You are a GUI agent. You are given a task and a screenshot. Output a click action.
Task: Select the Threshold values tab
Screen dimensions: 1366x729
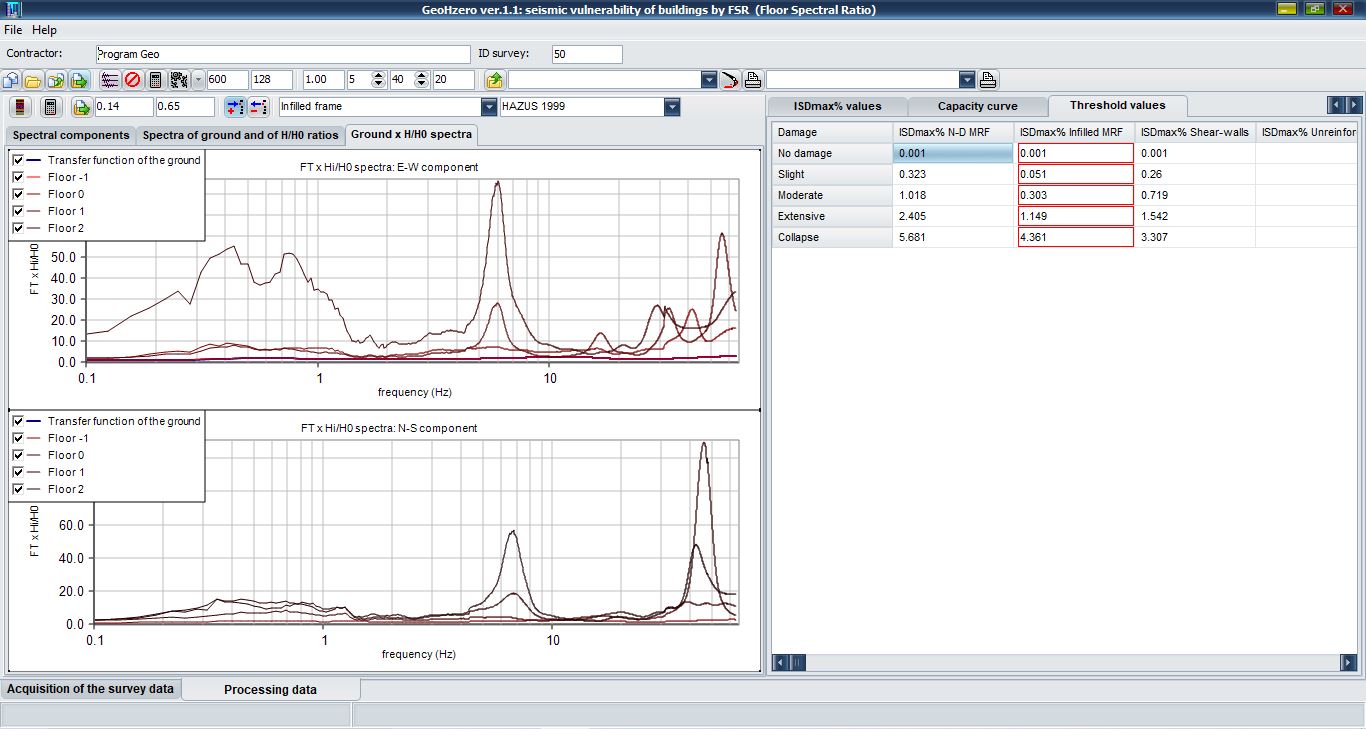(1117, 105)
